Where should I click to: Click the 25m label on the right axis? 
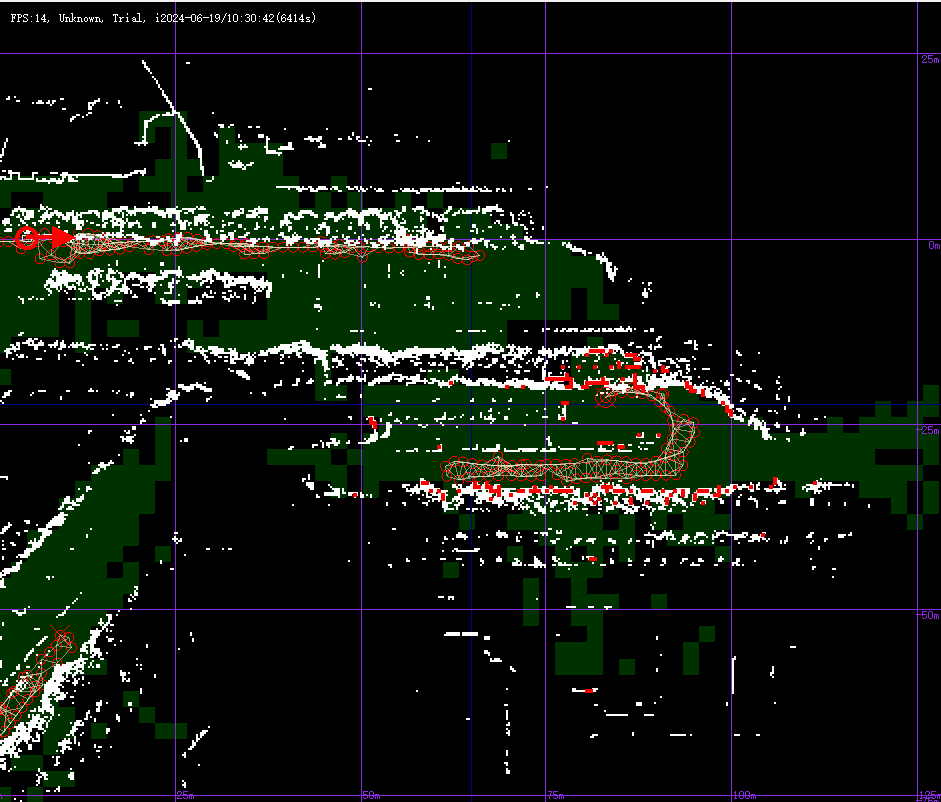click(x=929, y=60)
